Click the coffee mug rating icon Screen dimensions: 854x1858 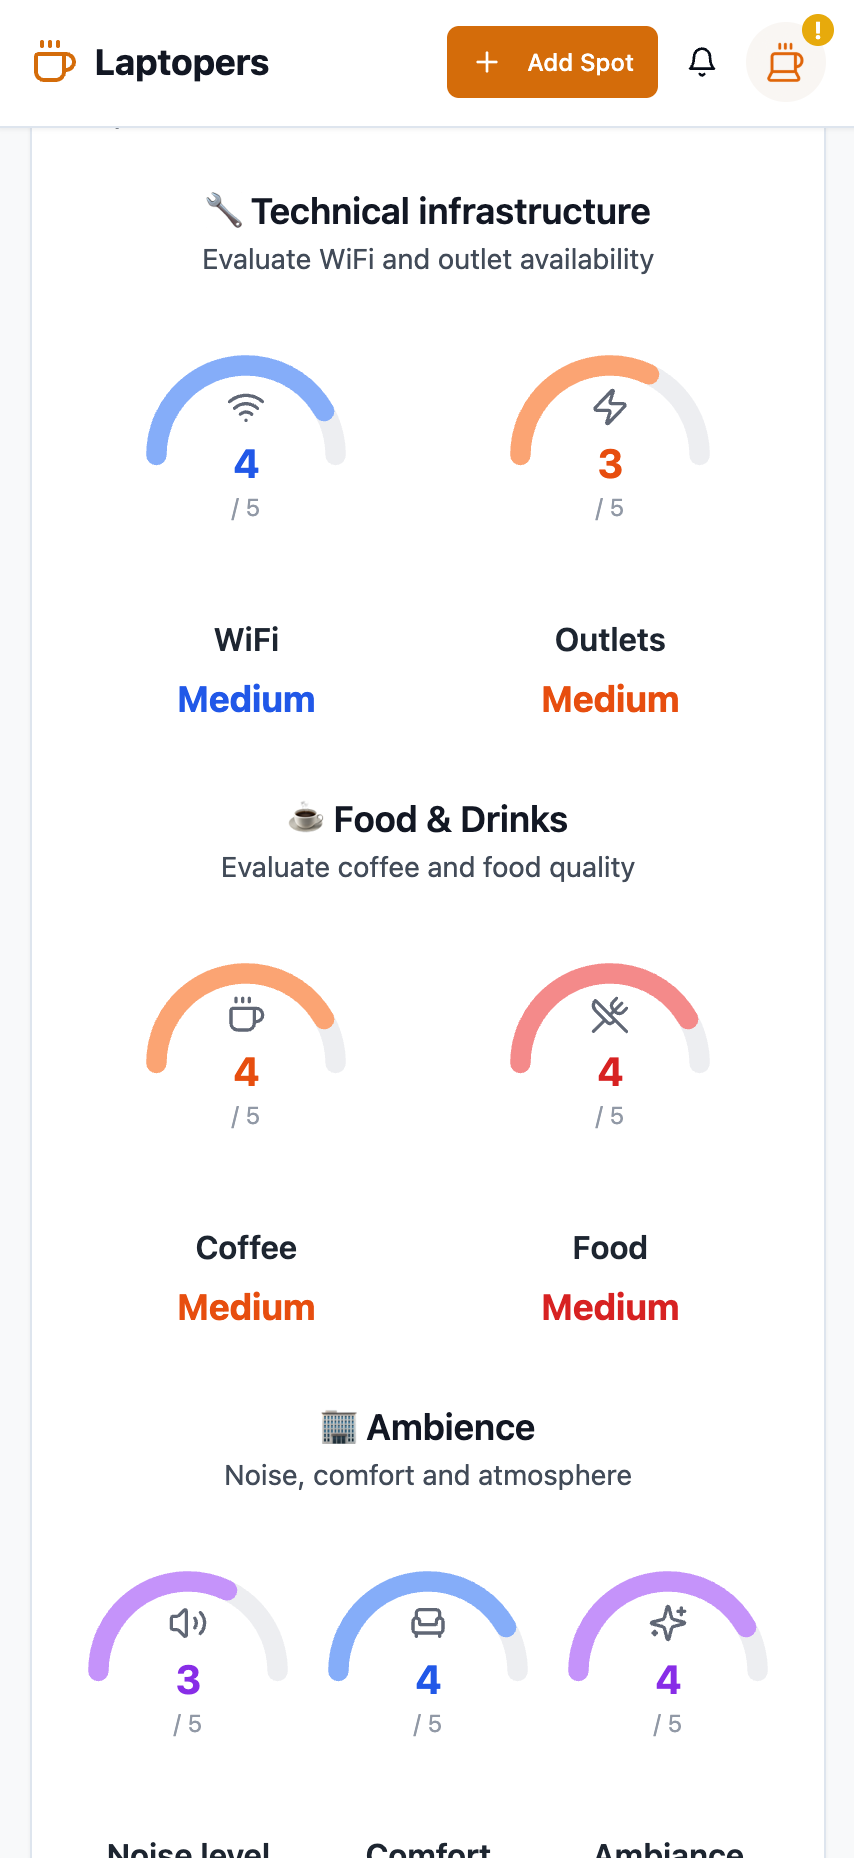[246, 1014]
